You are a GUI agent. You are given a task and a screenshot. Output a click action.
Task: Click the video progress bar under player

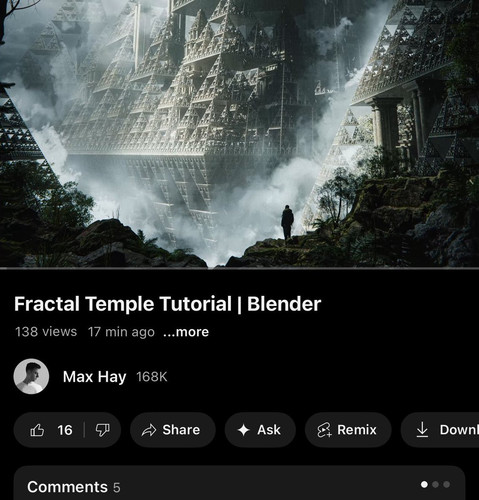coord(239,268)
